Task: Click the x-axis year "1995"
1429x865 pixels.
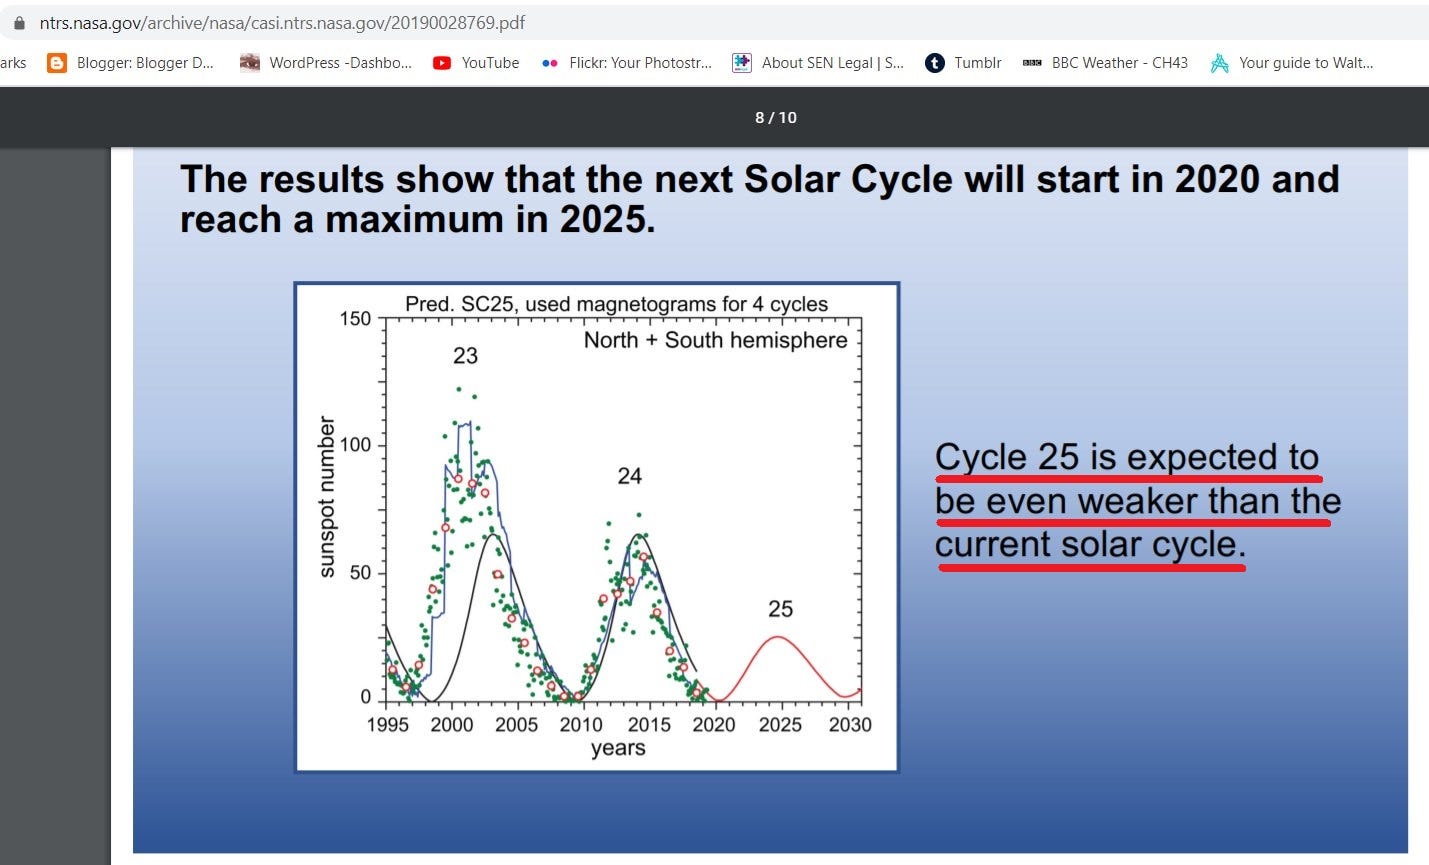Action: [x=388, y=725]
